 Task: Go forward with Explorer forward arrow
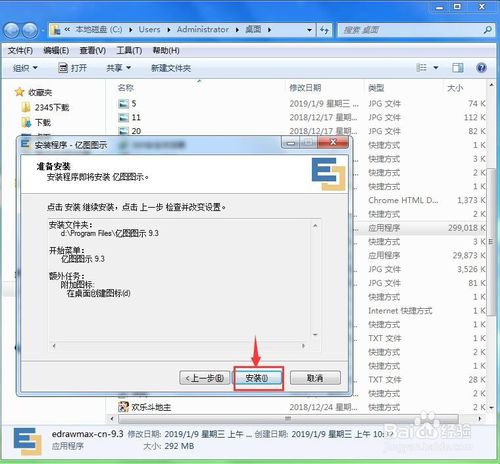click(x=30, y=30)
